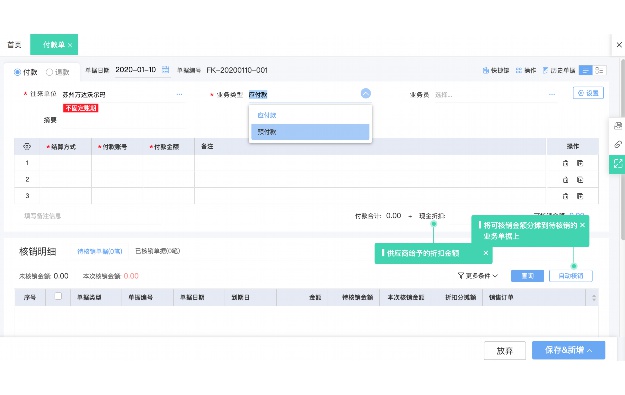Open the calendar picker beside date 2020-01-10

click(165, 70)
